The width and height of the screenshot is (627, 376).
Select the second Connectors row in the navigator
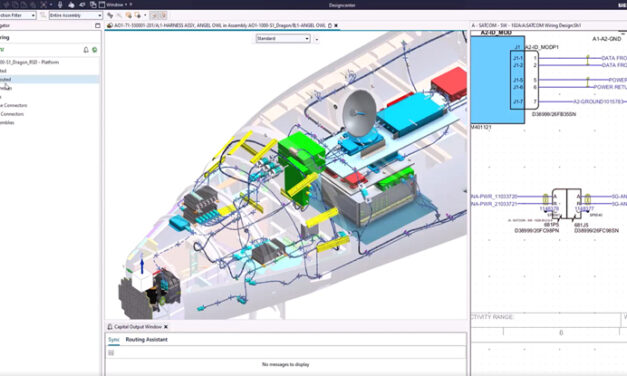50,114
